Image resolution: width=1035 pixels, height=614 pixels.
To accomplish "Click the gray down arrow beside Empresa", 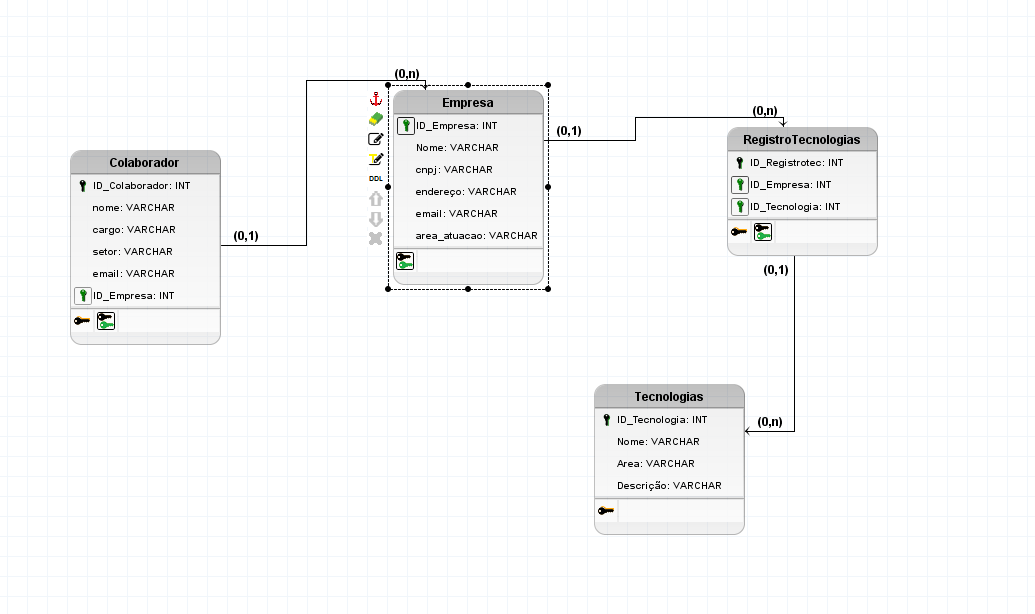I will pos(376,219).
